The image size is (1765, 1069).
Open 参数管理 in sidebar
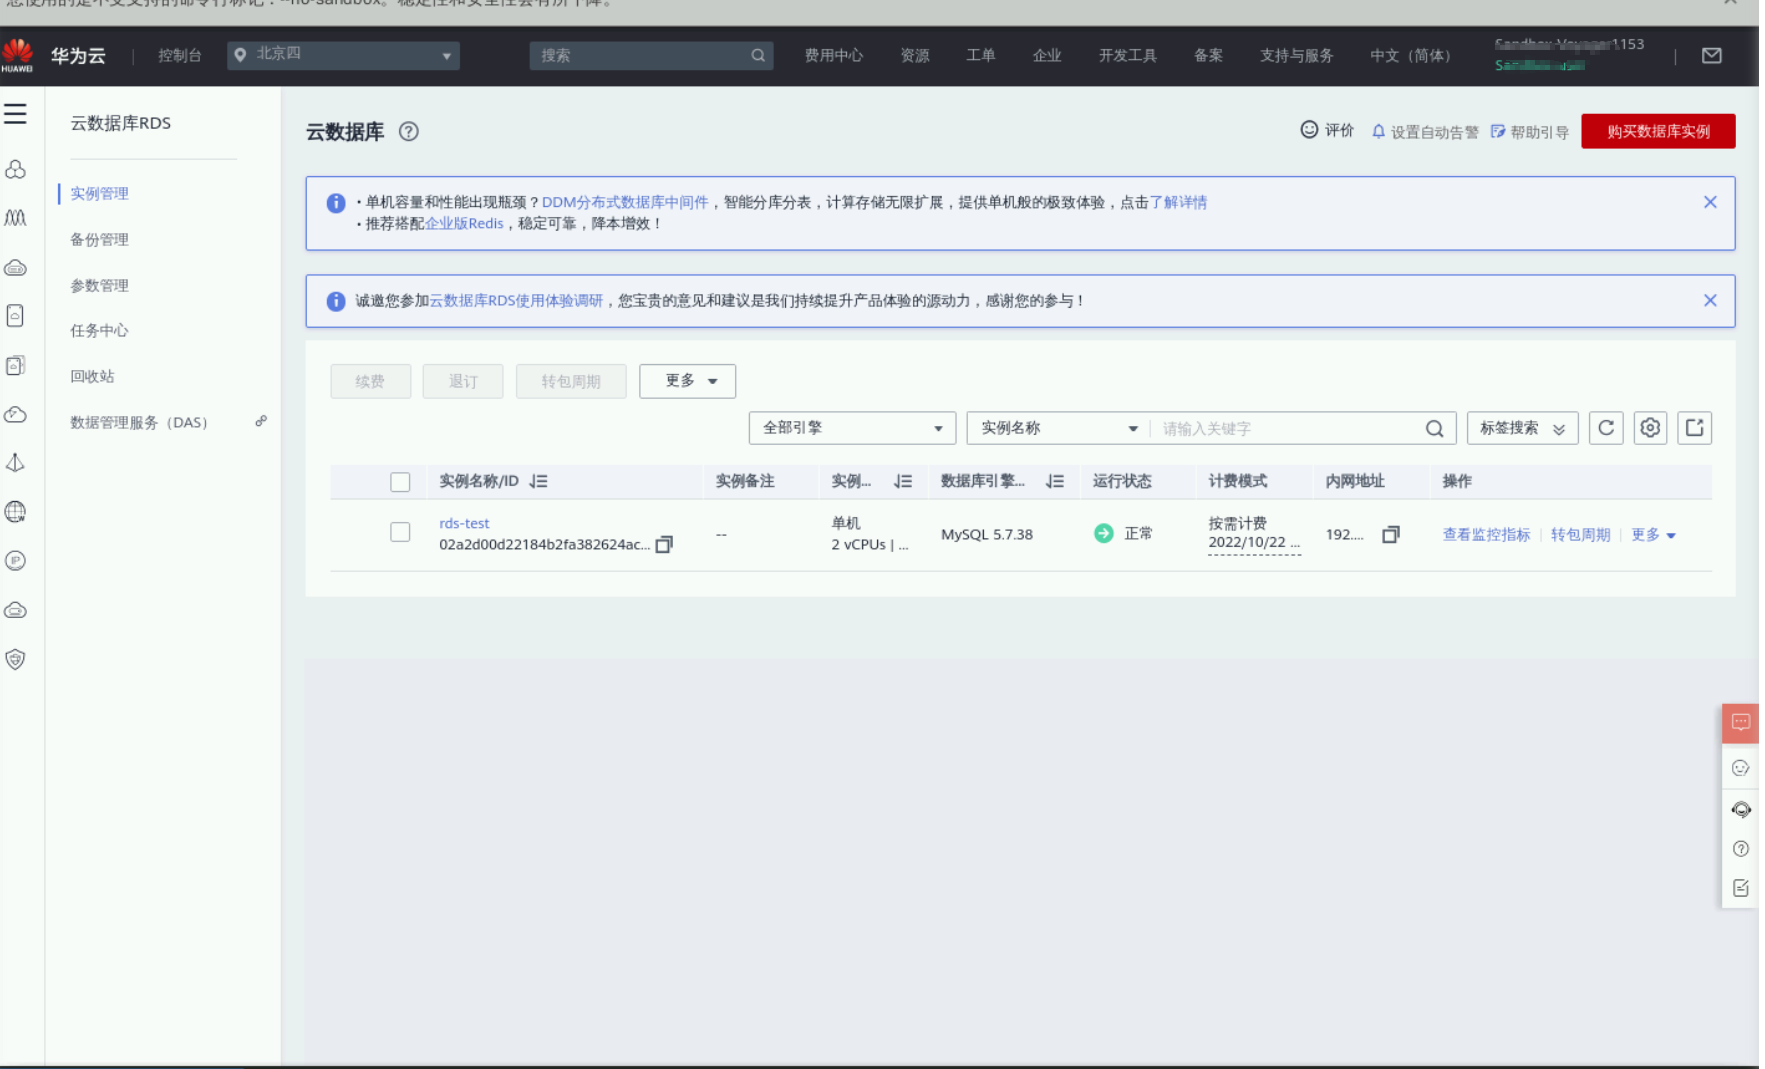click(99, 285)
